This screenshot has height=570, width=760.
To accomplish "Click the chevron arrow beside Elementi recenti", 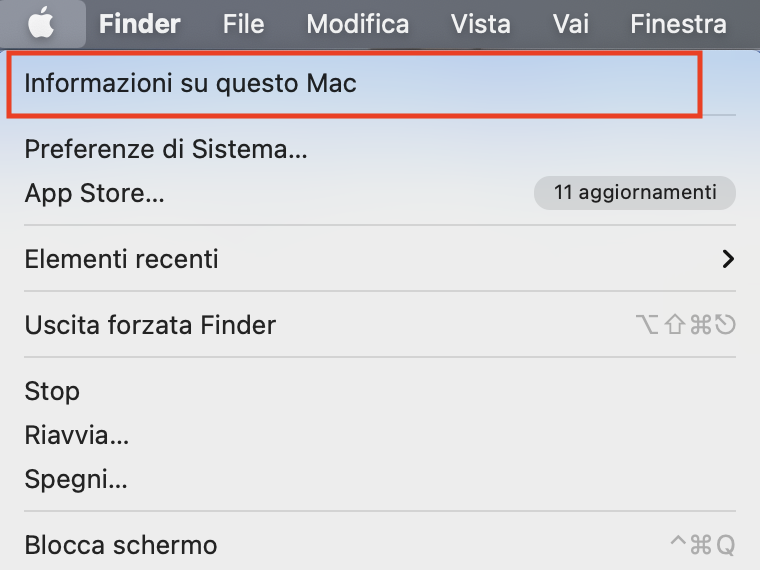I will [x=728, y=259].
